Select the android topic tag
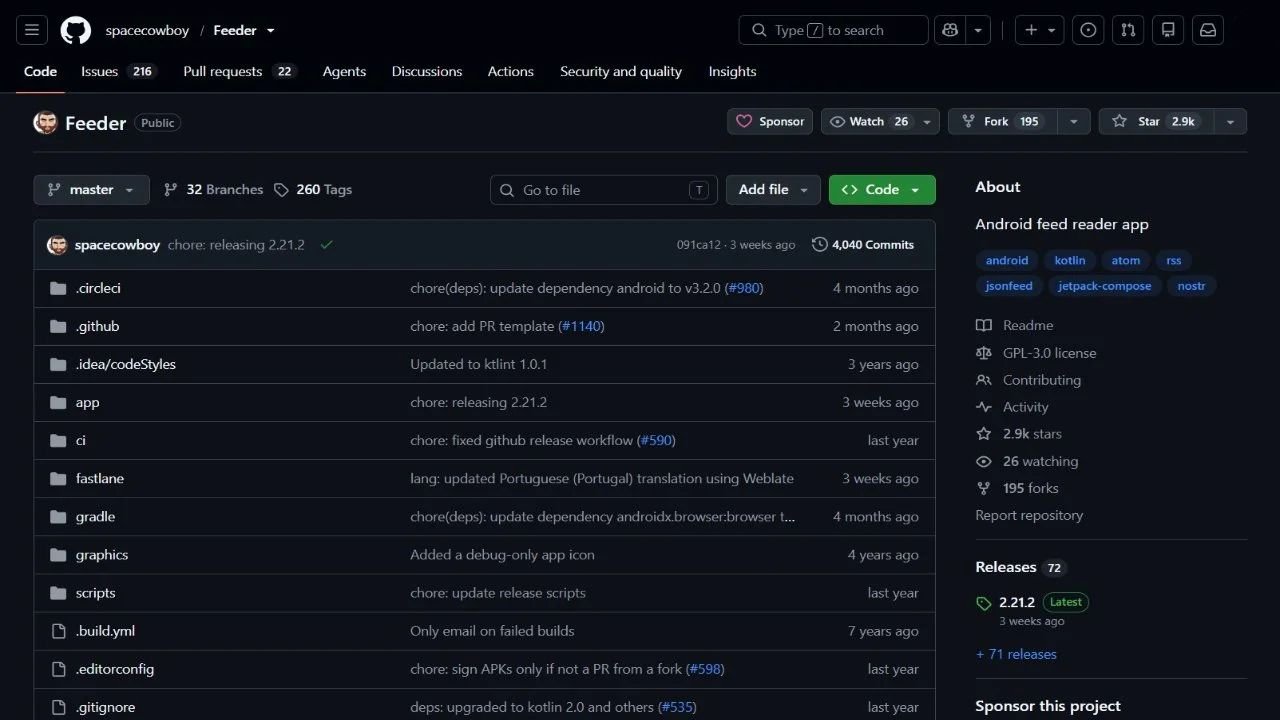 coord(1007,260)
